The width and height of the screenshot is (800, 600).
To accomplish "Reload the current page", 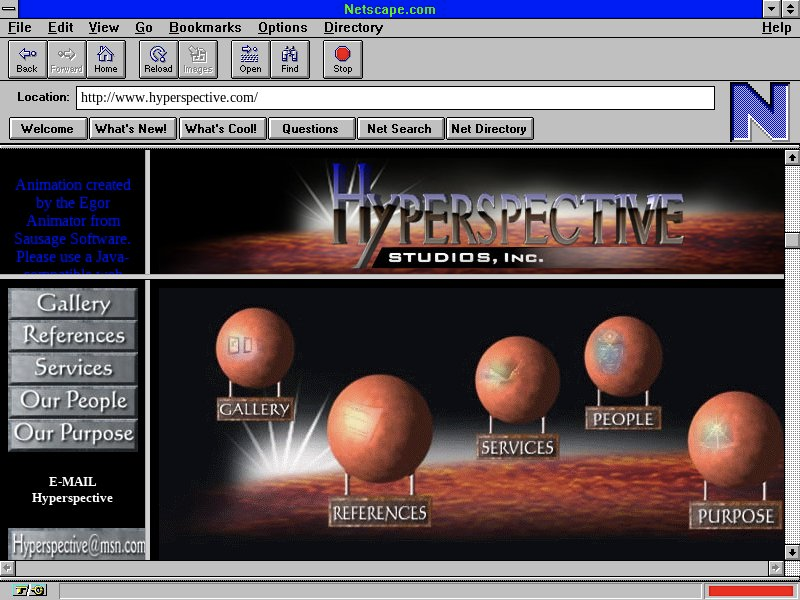I will point(158,59).
